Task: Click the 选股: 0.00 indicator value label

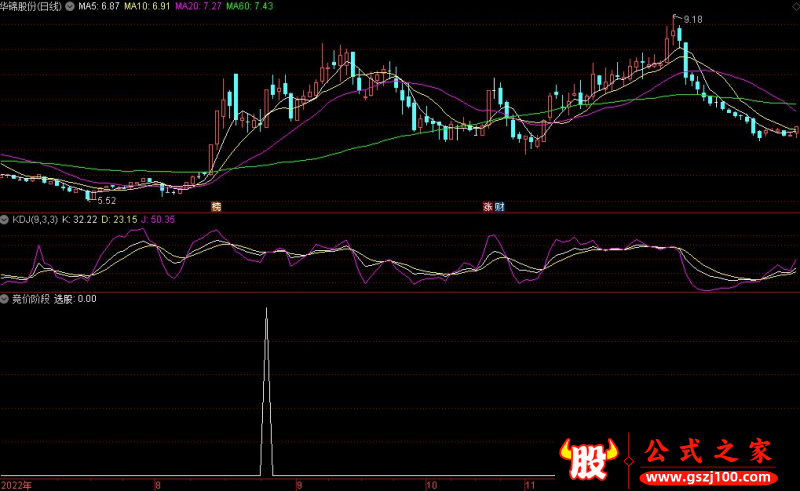Action: pos(75,298)
